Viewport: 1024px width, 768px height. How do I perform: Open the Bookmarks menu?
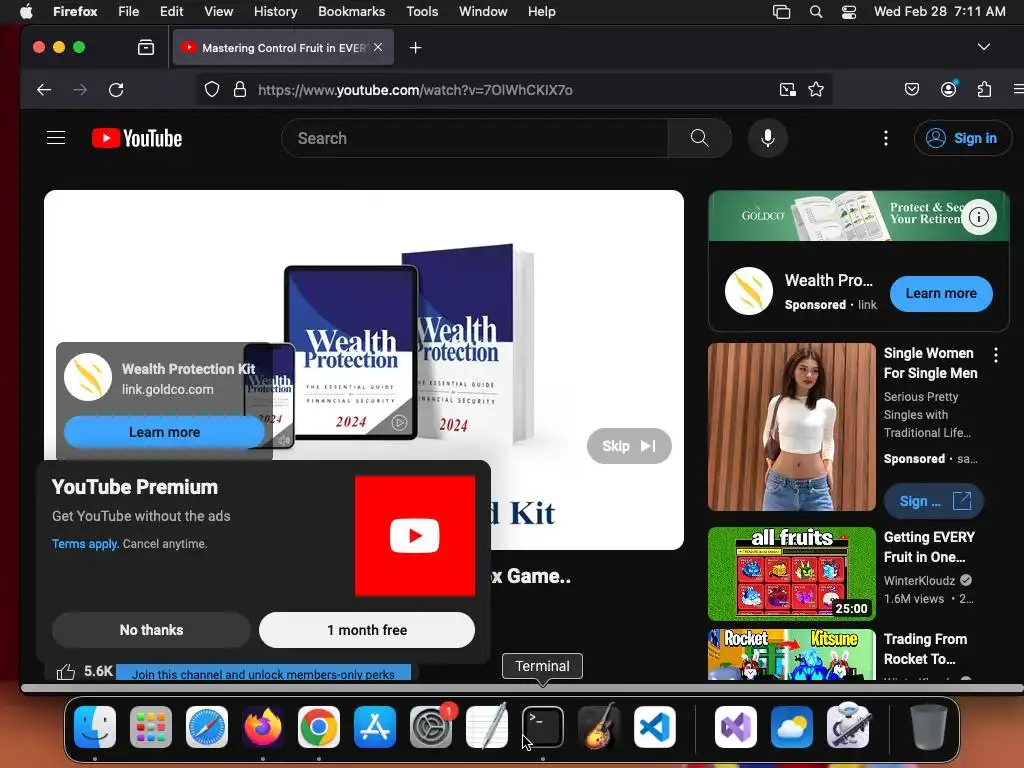[351, 11]
